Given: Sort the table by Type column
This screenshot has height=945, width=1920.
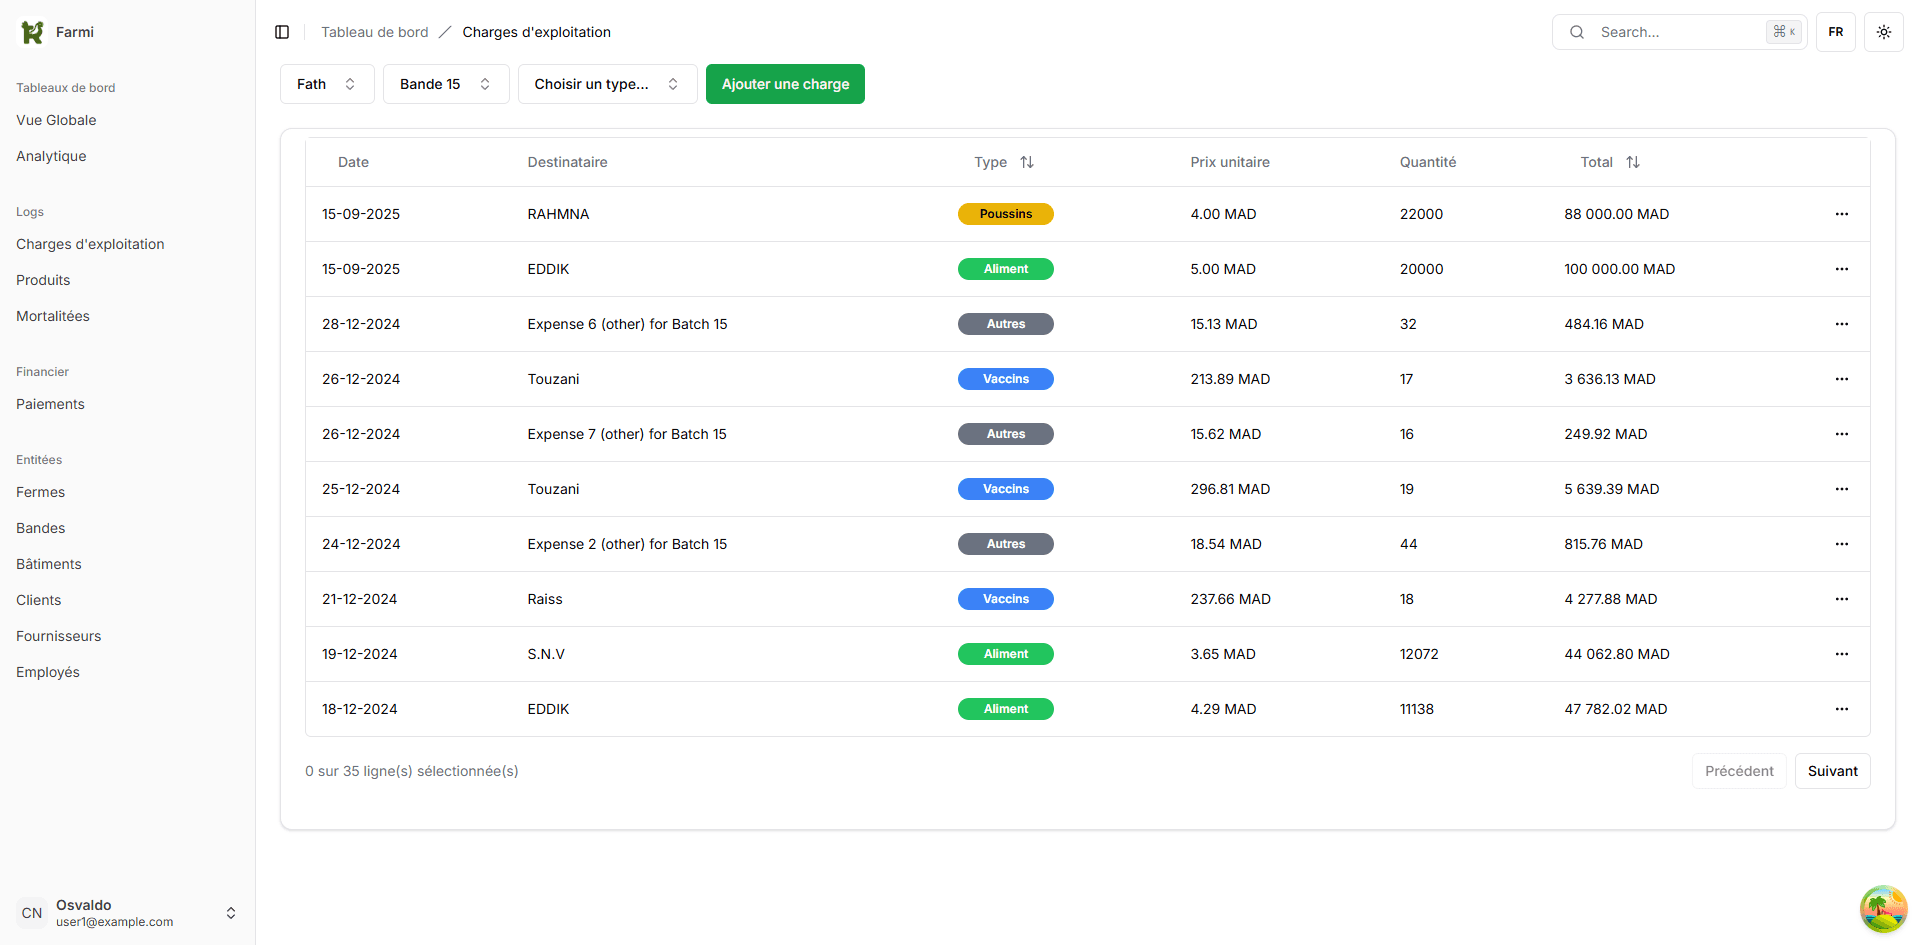Looking at the screenshot, I should [1027, 162].
